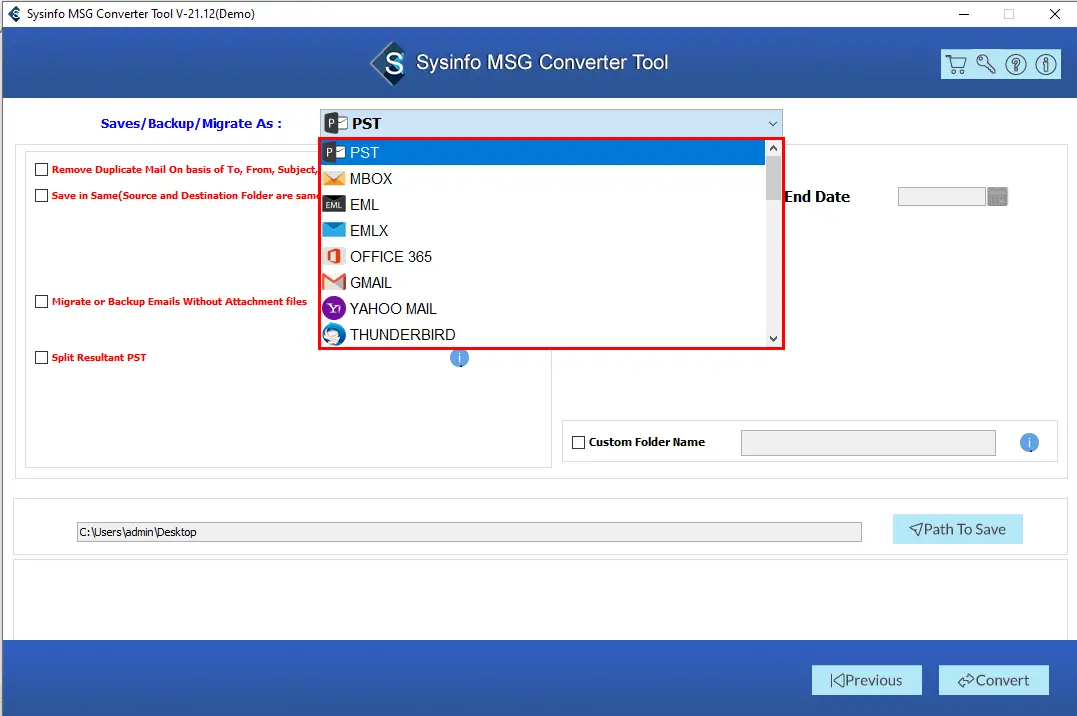Enable Remove Duplicate Mail checkbox
Viewport: 1077px width, 716px height.
point(41,170)
